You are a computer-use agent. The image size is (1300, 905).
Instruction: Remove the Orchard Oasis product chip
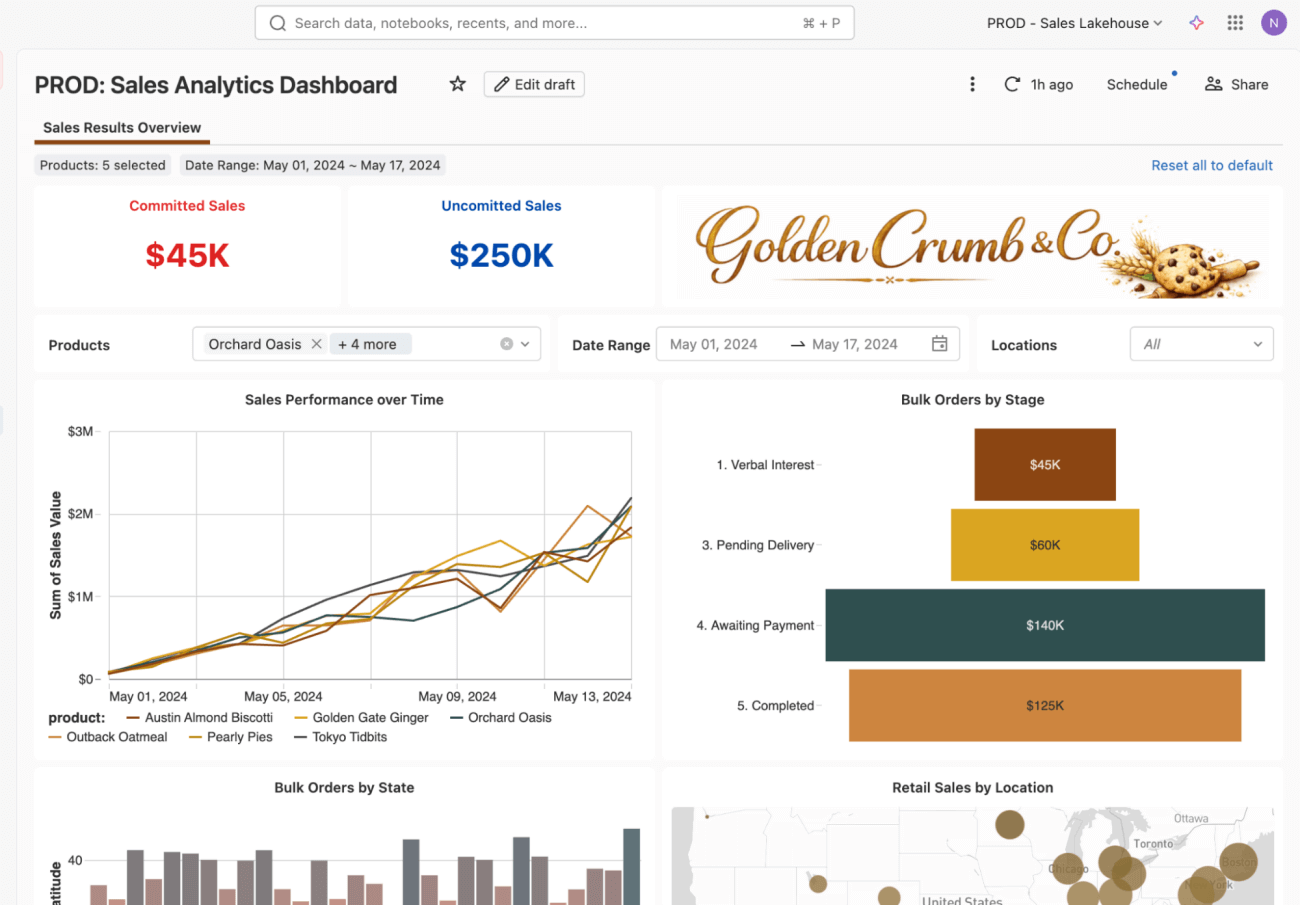pyautogui.click(x=316, y=343)
